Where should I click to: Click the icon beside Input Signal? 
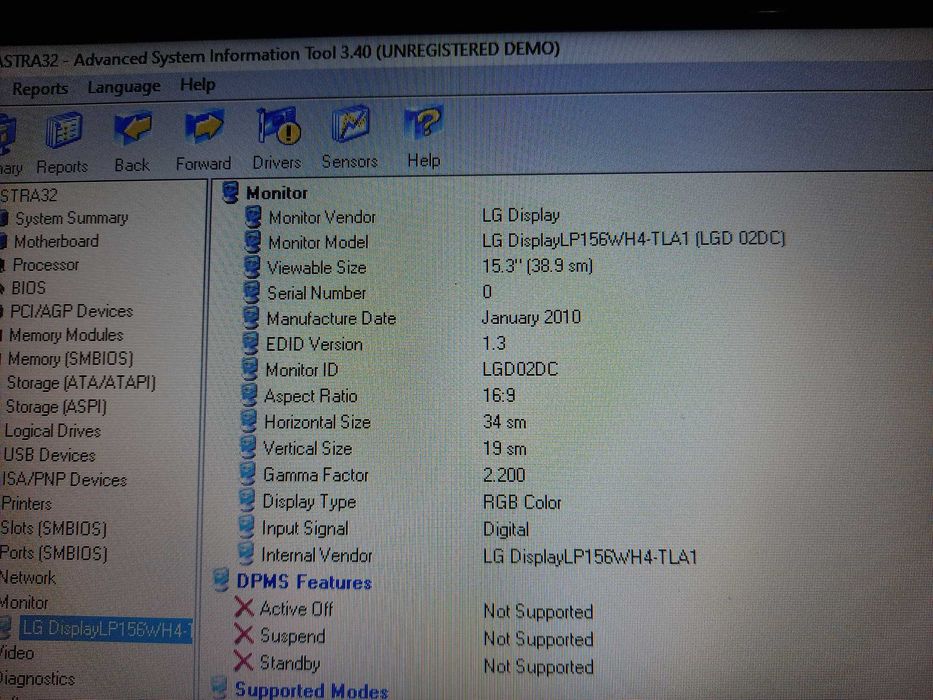(x=246, y=528)
